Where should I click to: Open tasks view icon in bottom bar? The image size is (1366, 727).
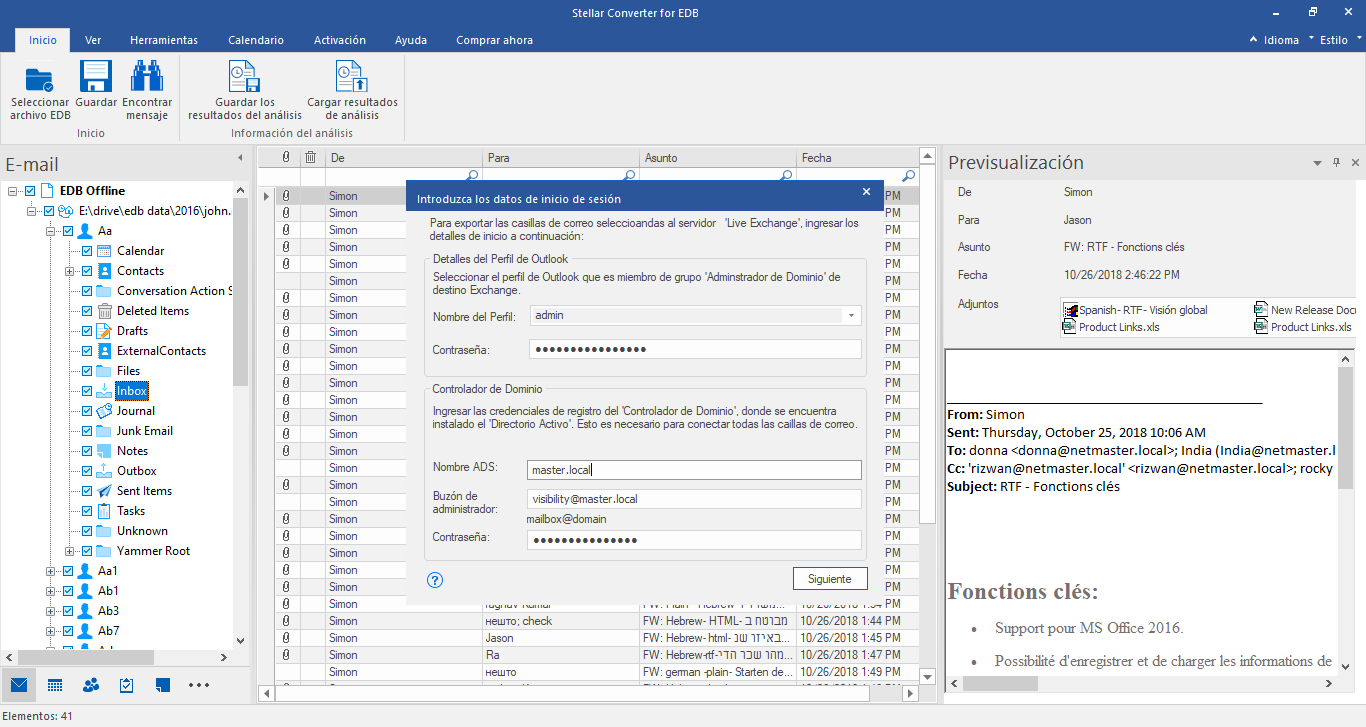pos(127,685)
